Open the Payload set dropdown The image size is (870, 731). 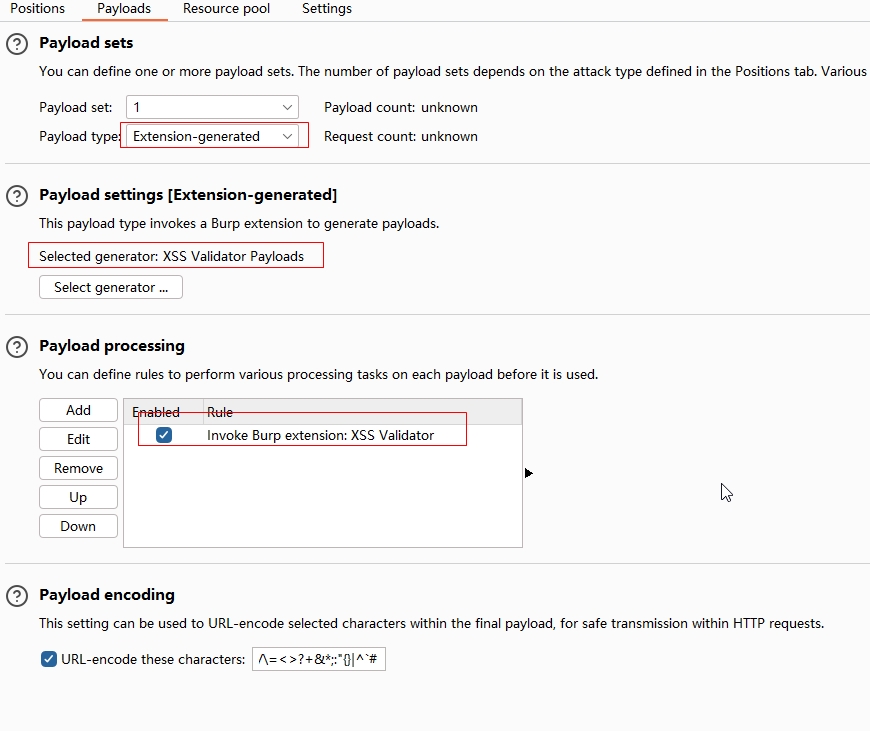coord(212,107)
